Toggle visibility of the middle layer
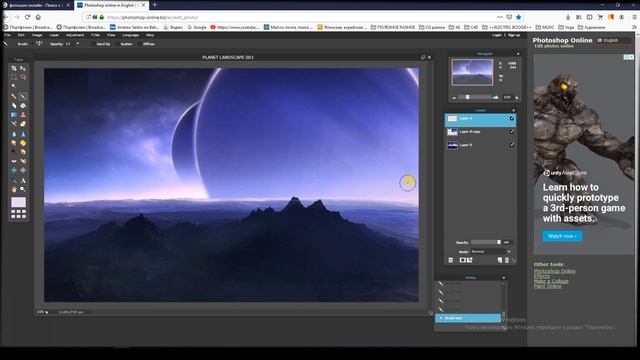Screen dimensions: 640x360 coord(511,132)
